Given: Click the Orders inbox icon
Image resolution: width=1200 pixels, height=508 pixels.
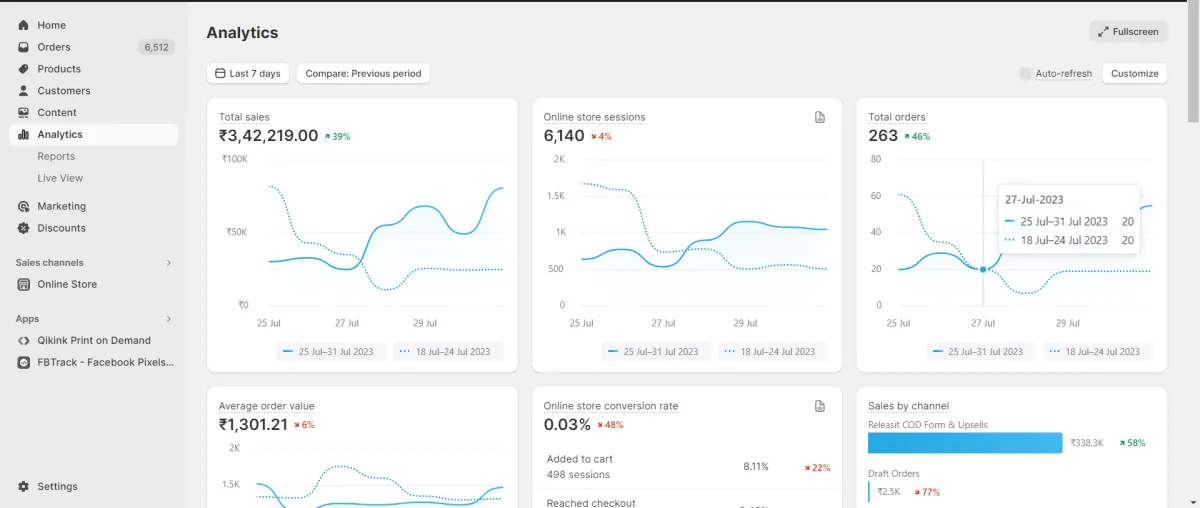Looking at the screenshot, I should click(x=23, y=47).
